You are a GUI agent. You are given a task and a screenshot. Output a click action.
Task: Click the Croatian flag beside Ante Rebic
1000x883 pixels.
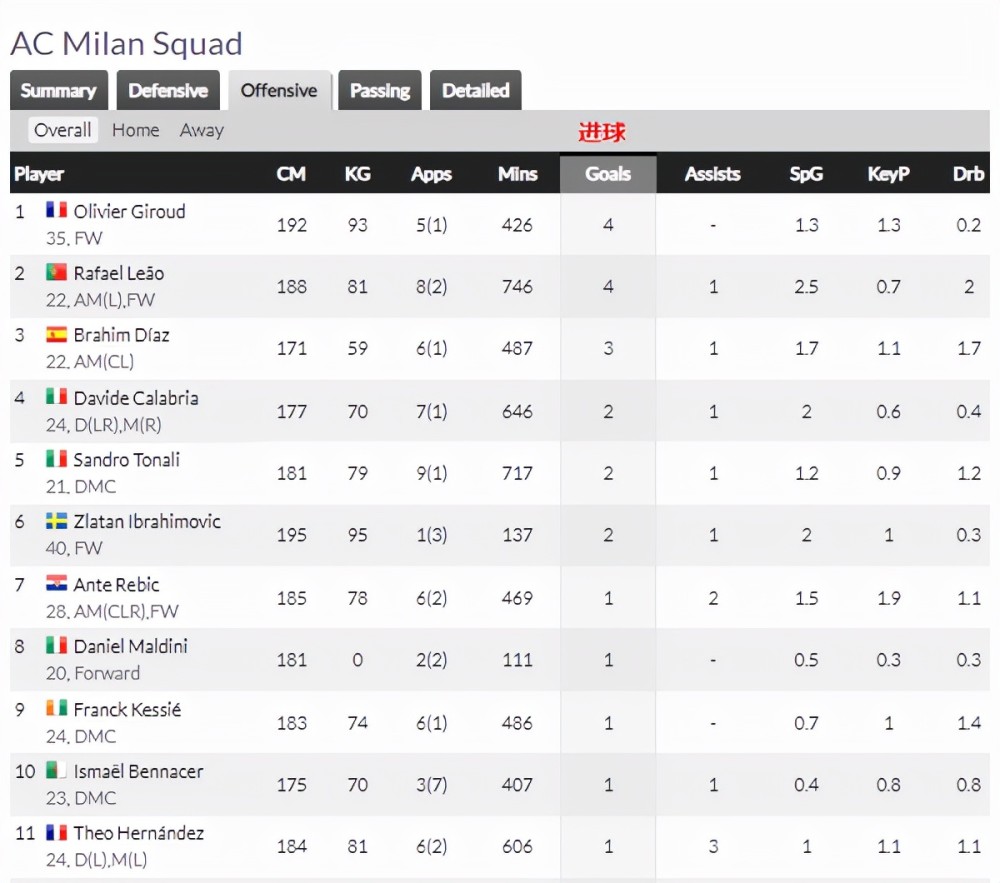[x=56, y=583]
